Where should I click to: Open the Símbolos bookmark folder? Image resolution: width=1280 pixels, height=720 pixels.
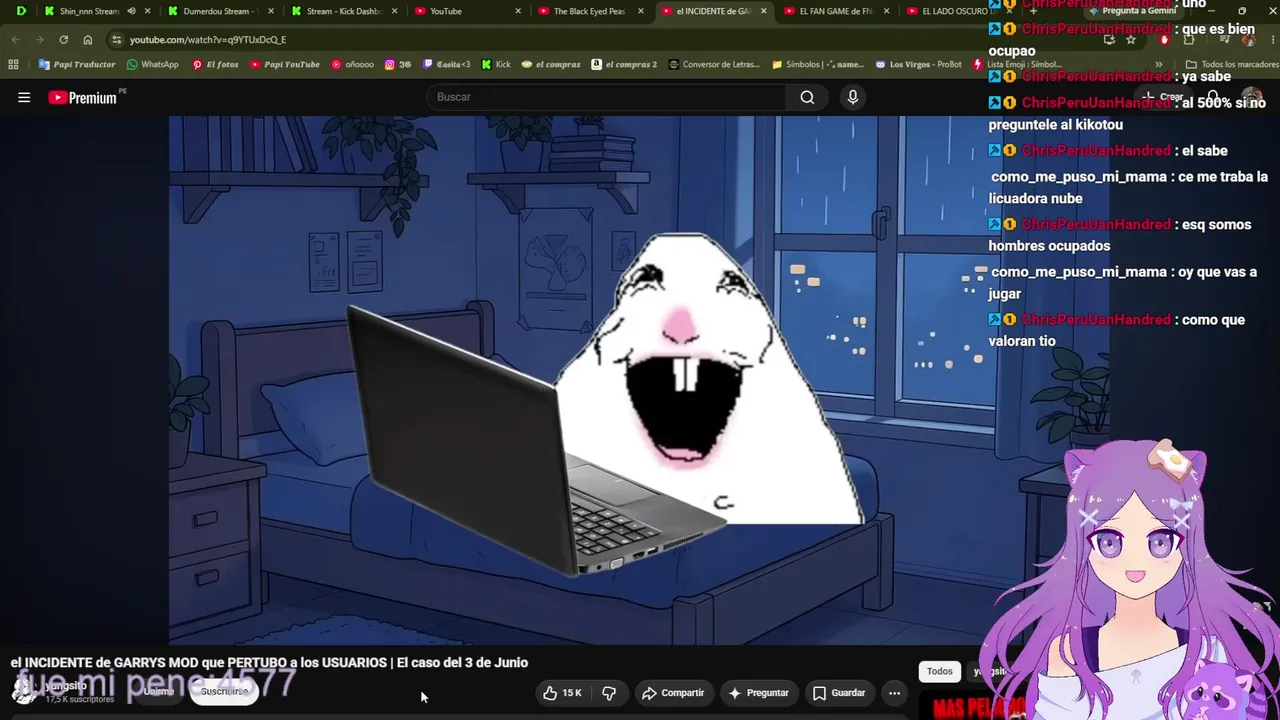coord(818,64)
